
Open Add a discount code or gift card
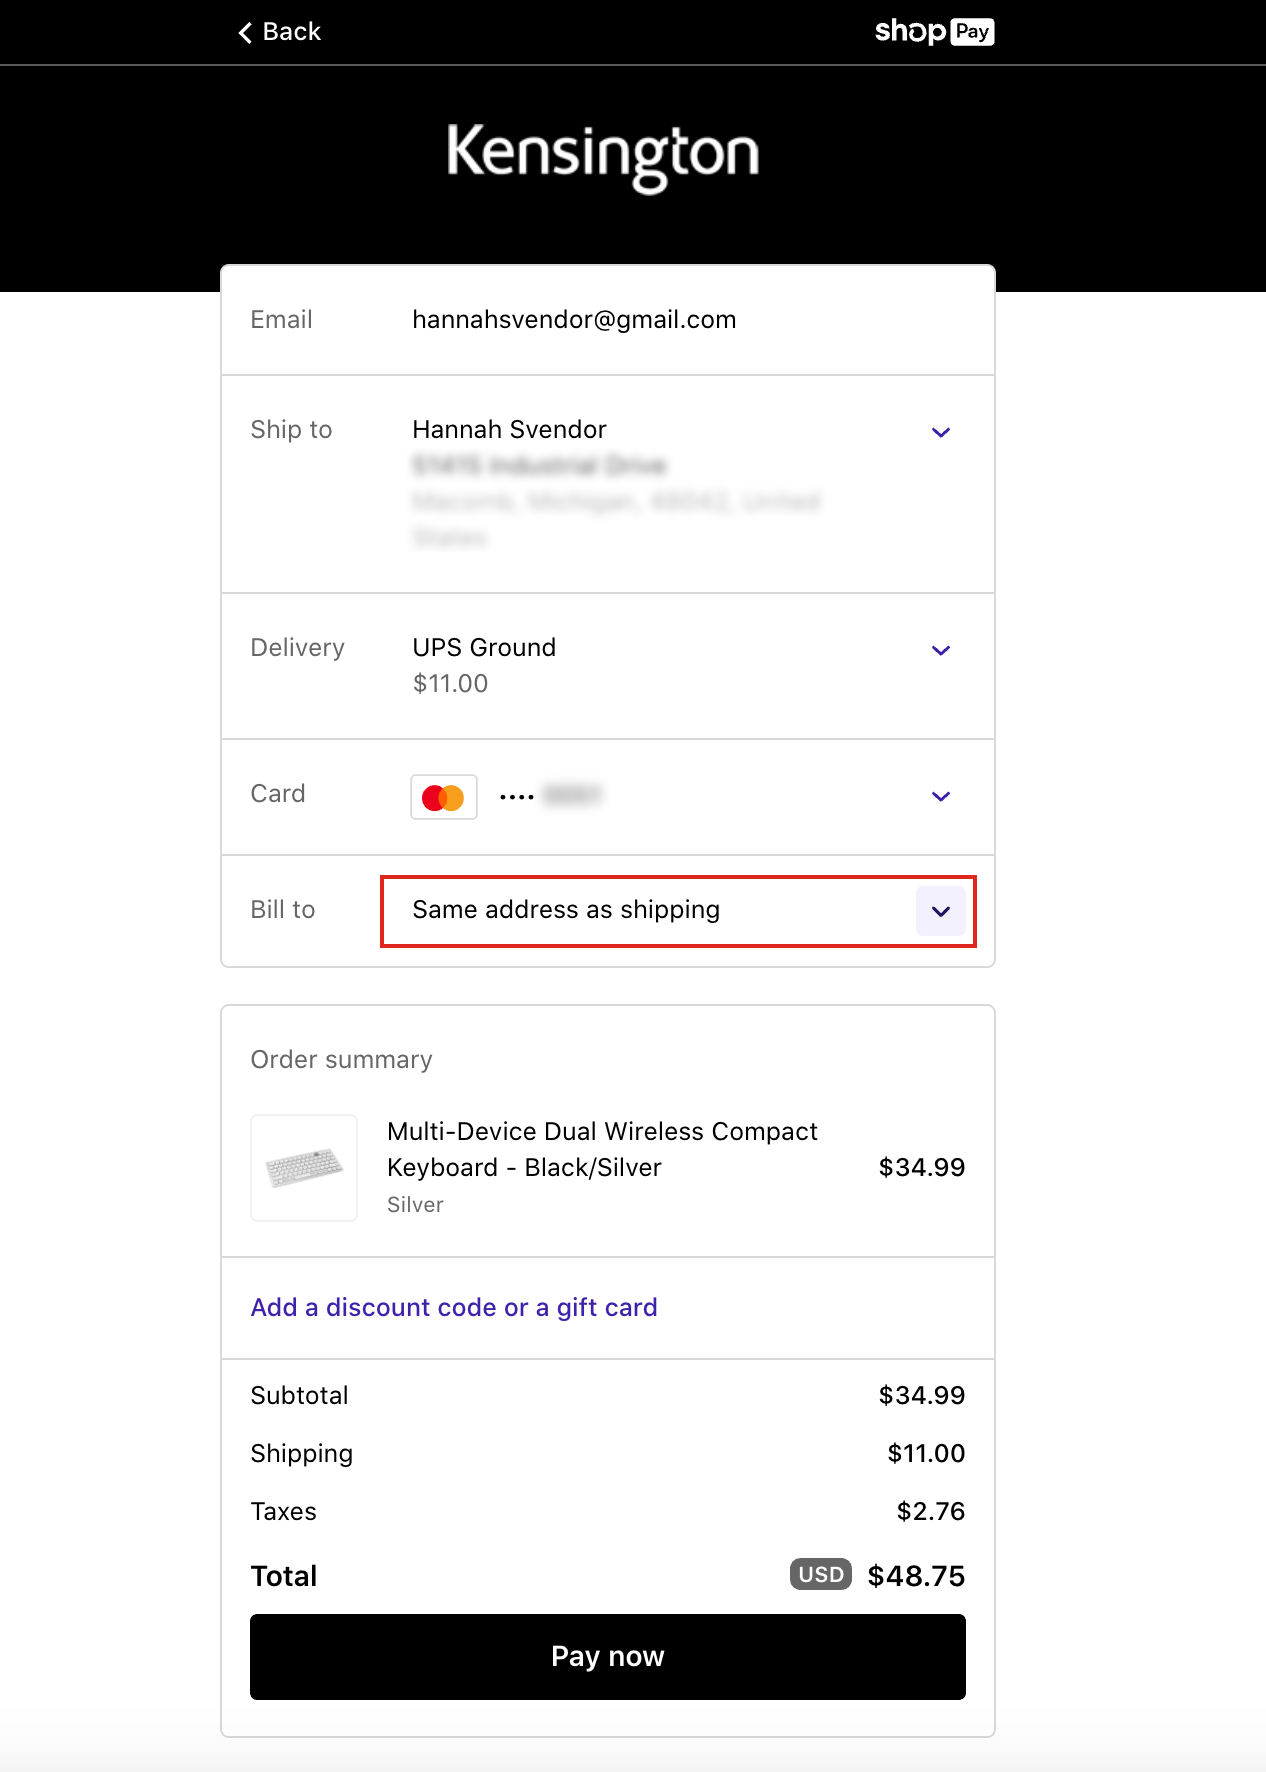click(453, 1307)
